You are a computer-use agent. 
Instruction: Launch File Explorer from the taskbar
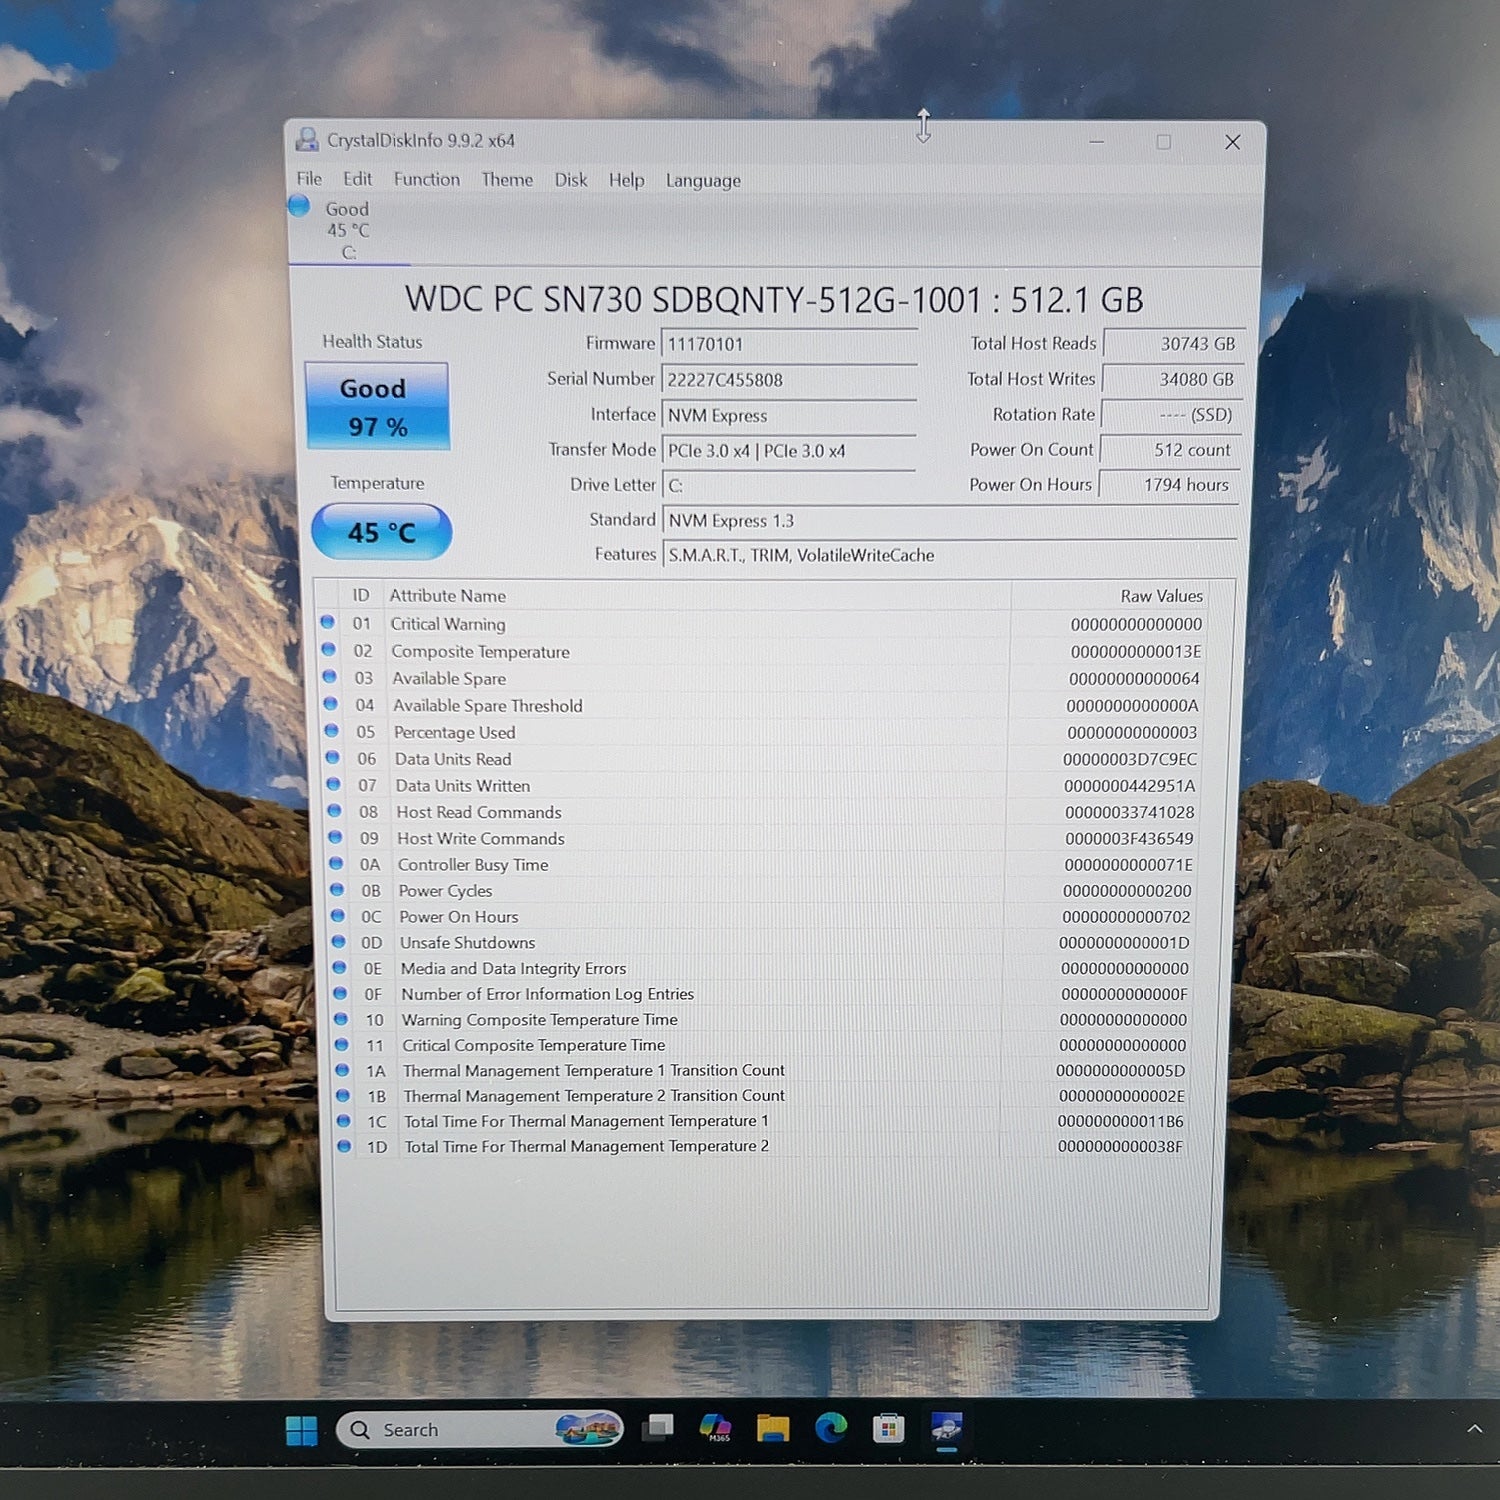tap(773, 1428)
